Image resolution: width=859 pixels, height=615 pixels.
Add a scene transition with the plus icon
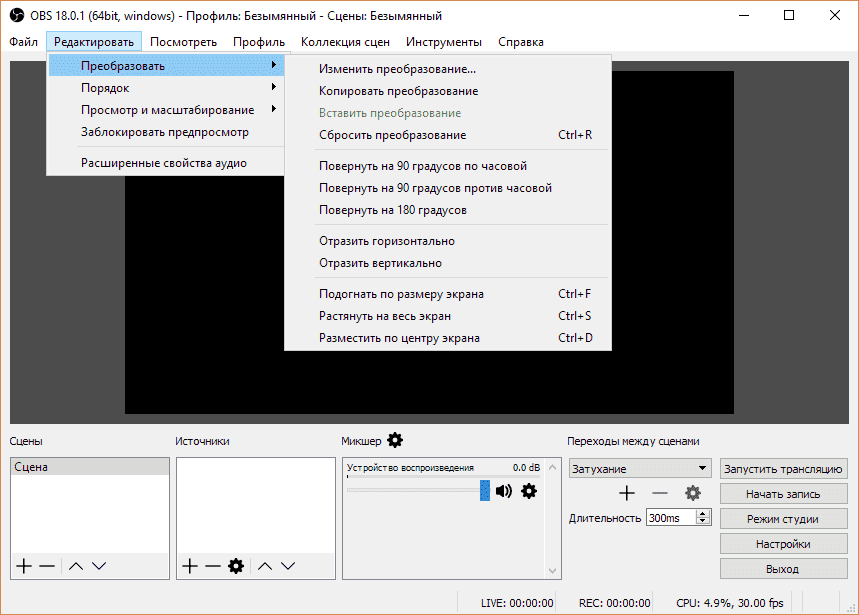click(x=627, y=493)
